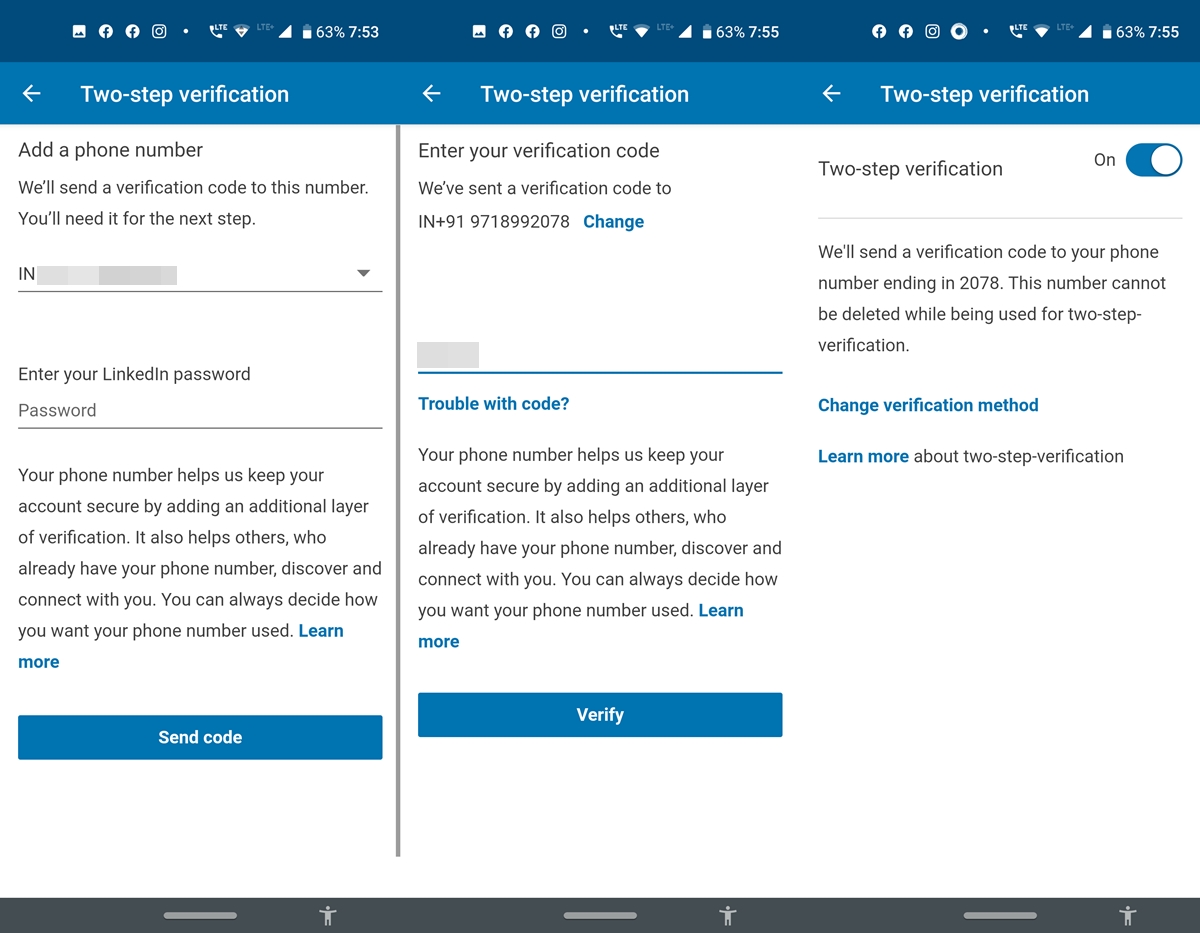Image resolution: width=1200 pixels, height=933 pixels.
Task: Tap image notification icon in middle screen status bar
Action: (479, 32)
